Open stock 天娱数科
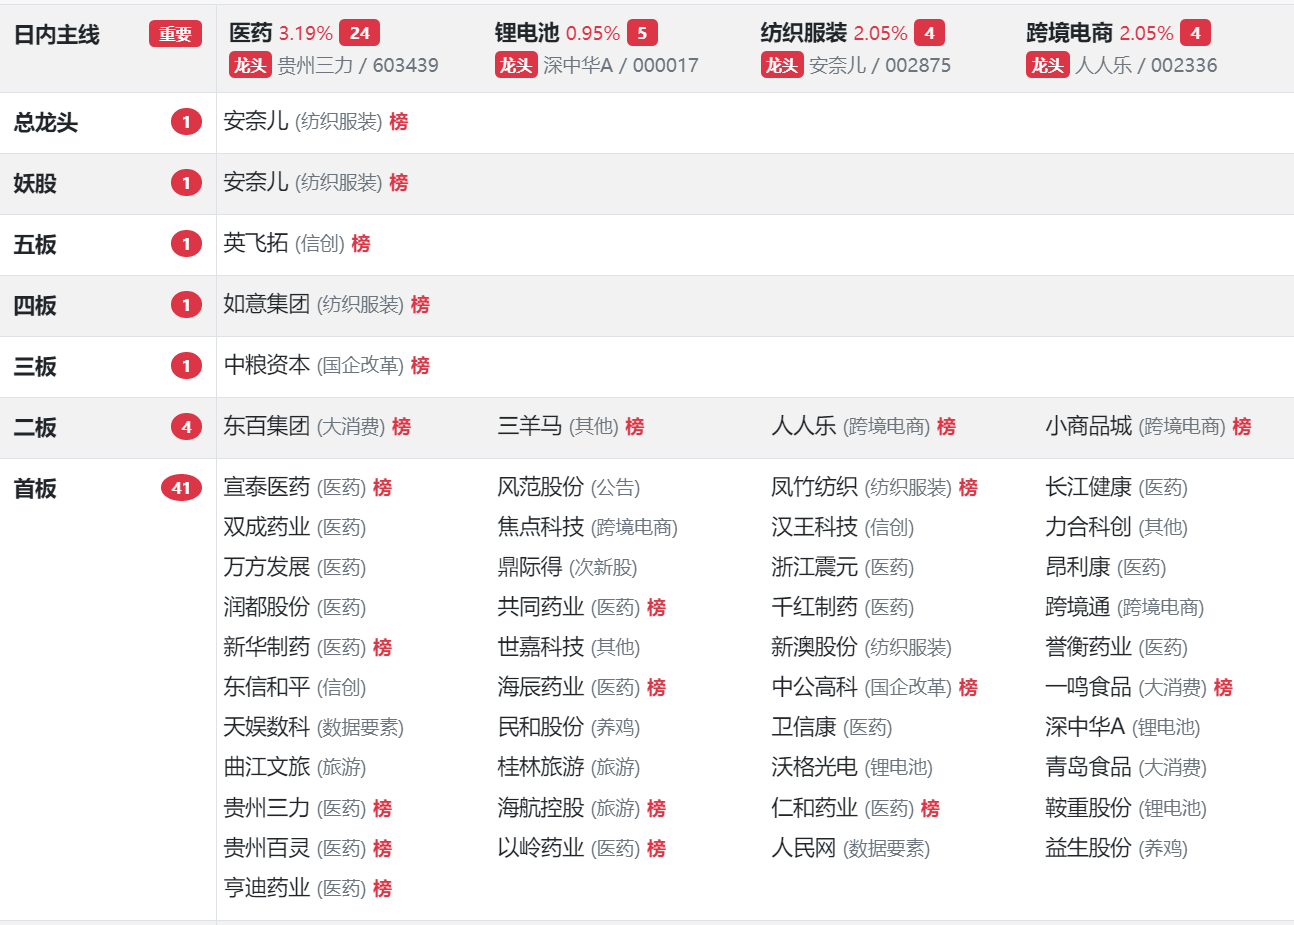This screenshot has width=1294, height=925. click(267, 728)
